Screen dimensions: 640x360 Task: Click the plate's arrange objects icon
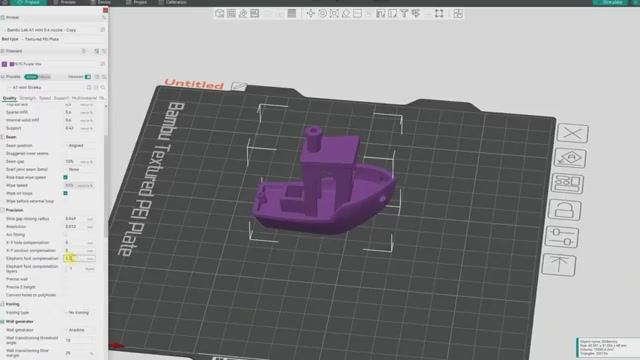[567, 183]
